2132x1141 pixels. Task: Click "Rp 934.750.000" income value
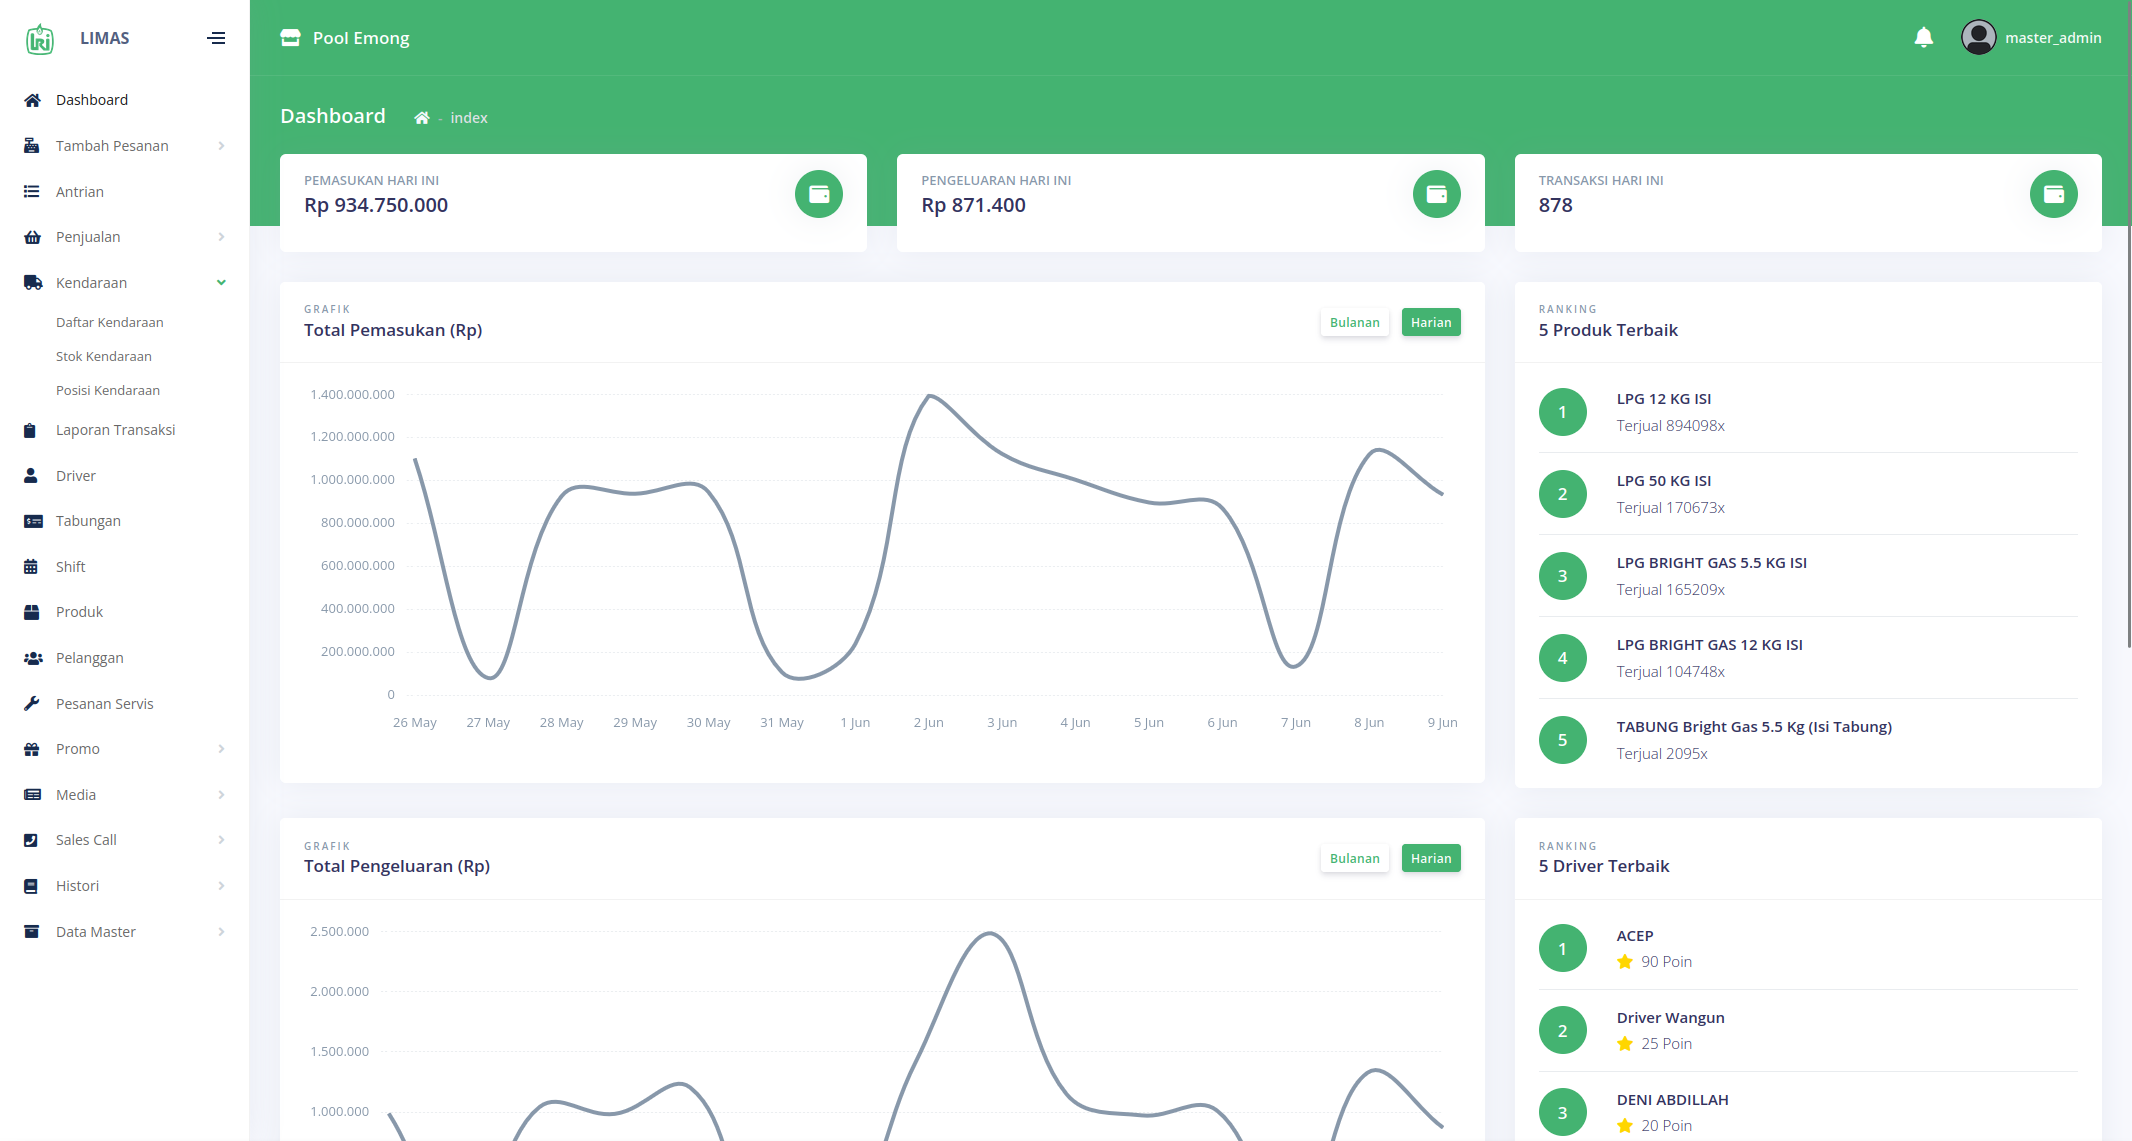376,205
